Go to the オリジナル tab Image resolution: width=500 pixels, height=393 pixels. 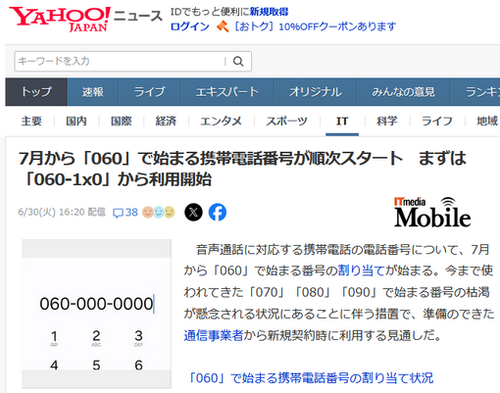(x=315, y=92)
